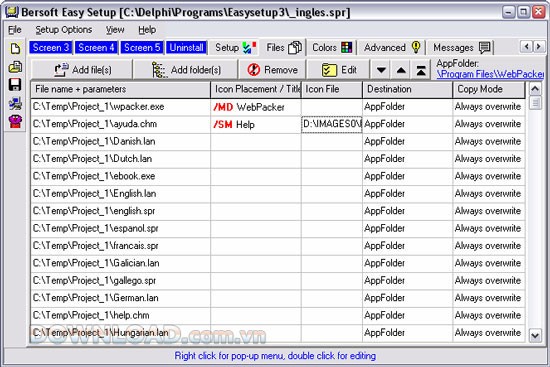Switch to the Screen 4 tab

[96, 48]
